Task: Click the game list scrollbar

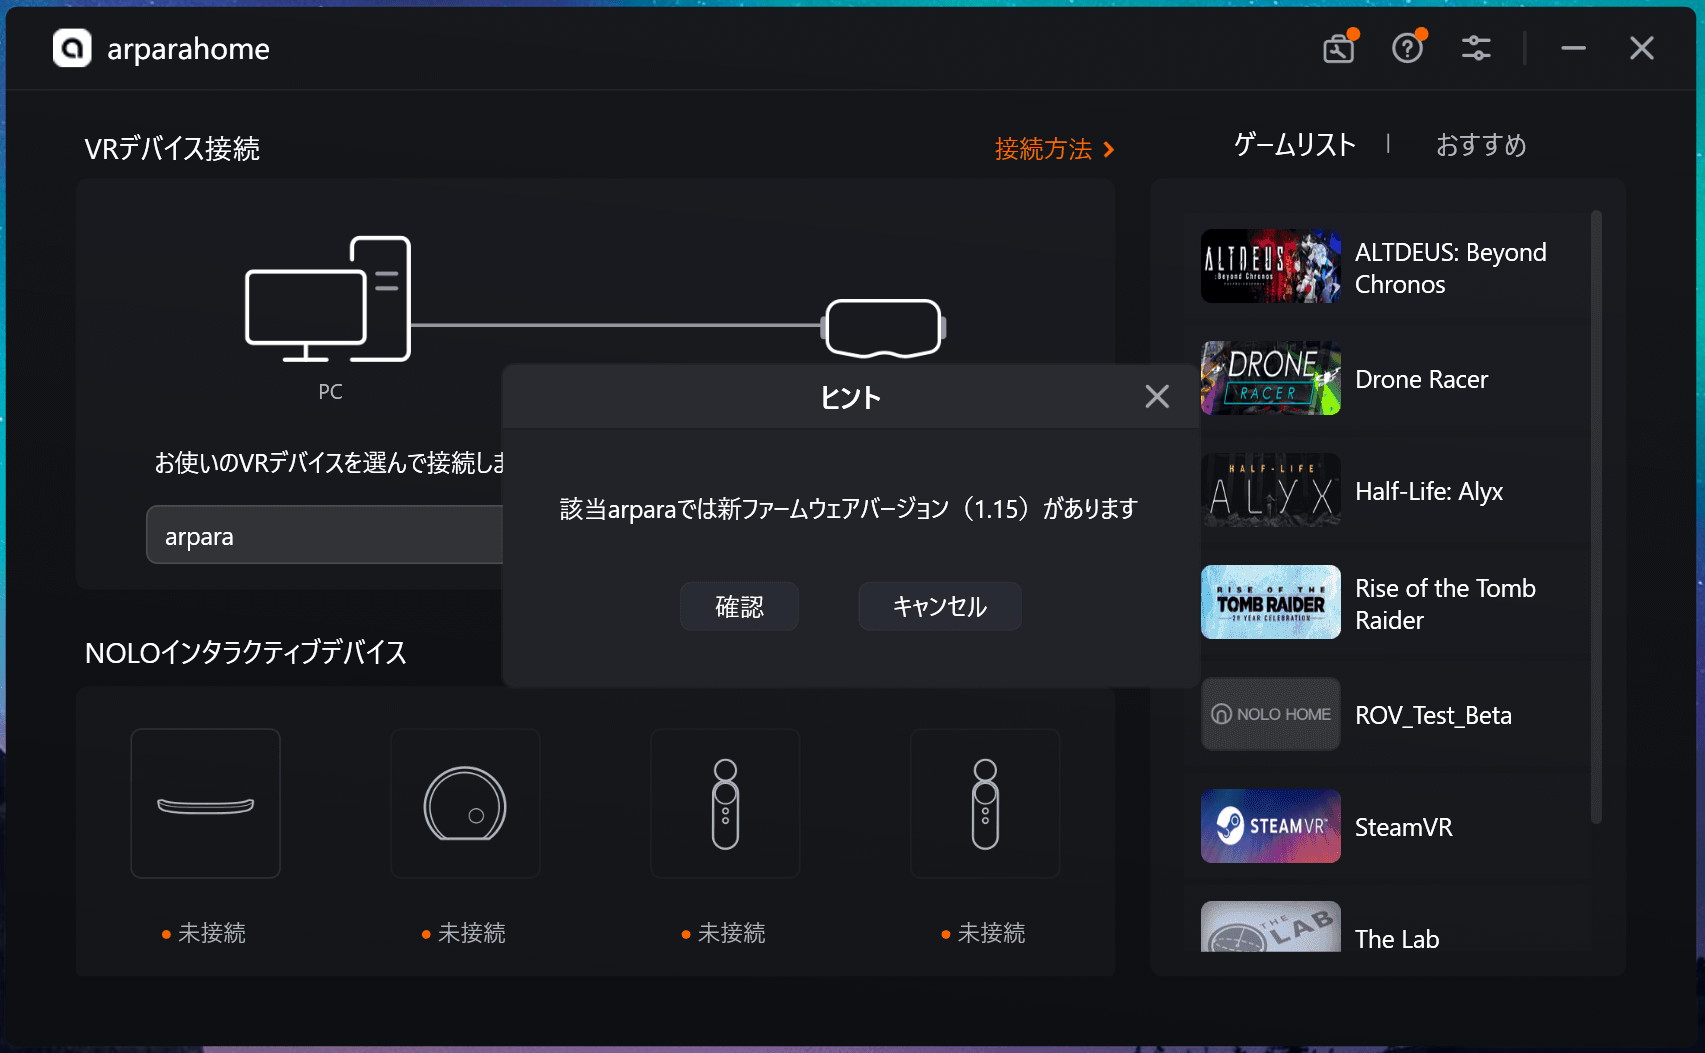Action: [1596, 517]
